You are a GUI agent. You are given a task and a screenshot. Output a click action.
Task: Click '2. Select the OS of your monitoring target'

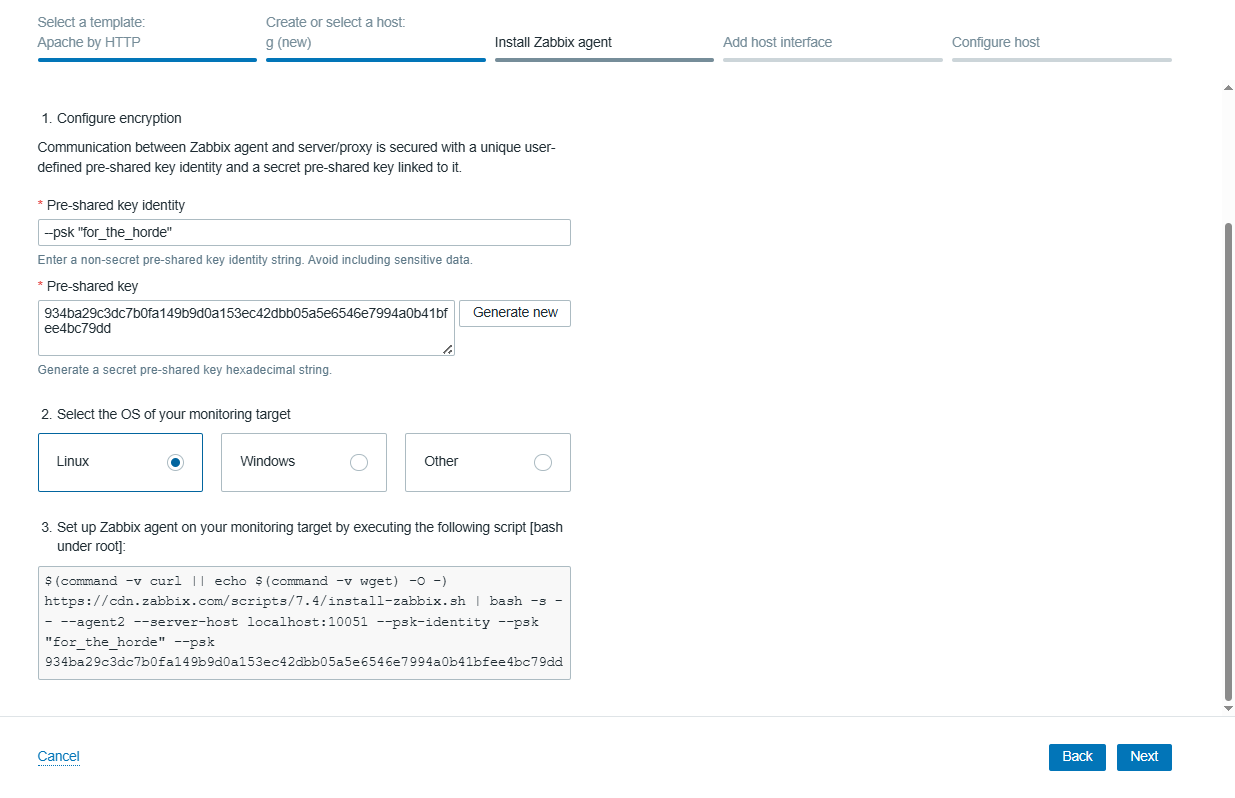coord(165,414)
